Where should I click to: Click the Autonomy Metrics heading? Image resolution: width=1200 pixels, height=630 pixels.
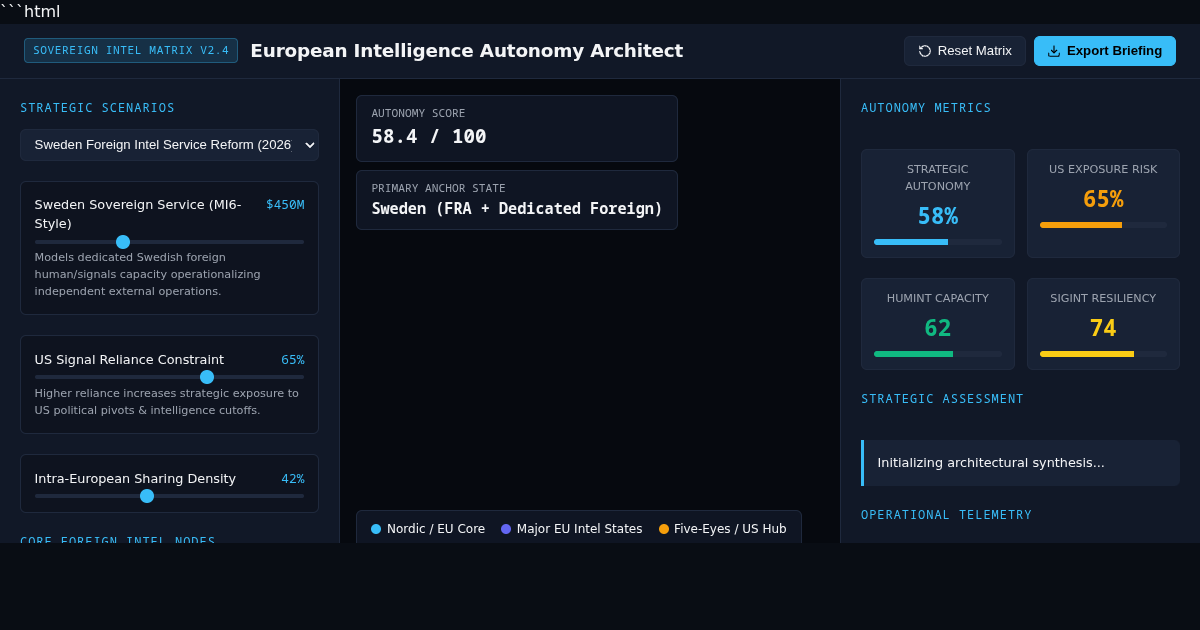(926, 108)
